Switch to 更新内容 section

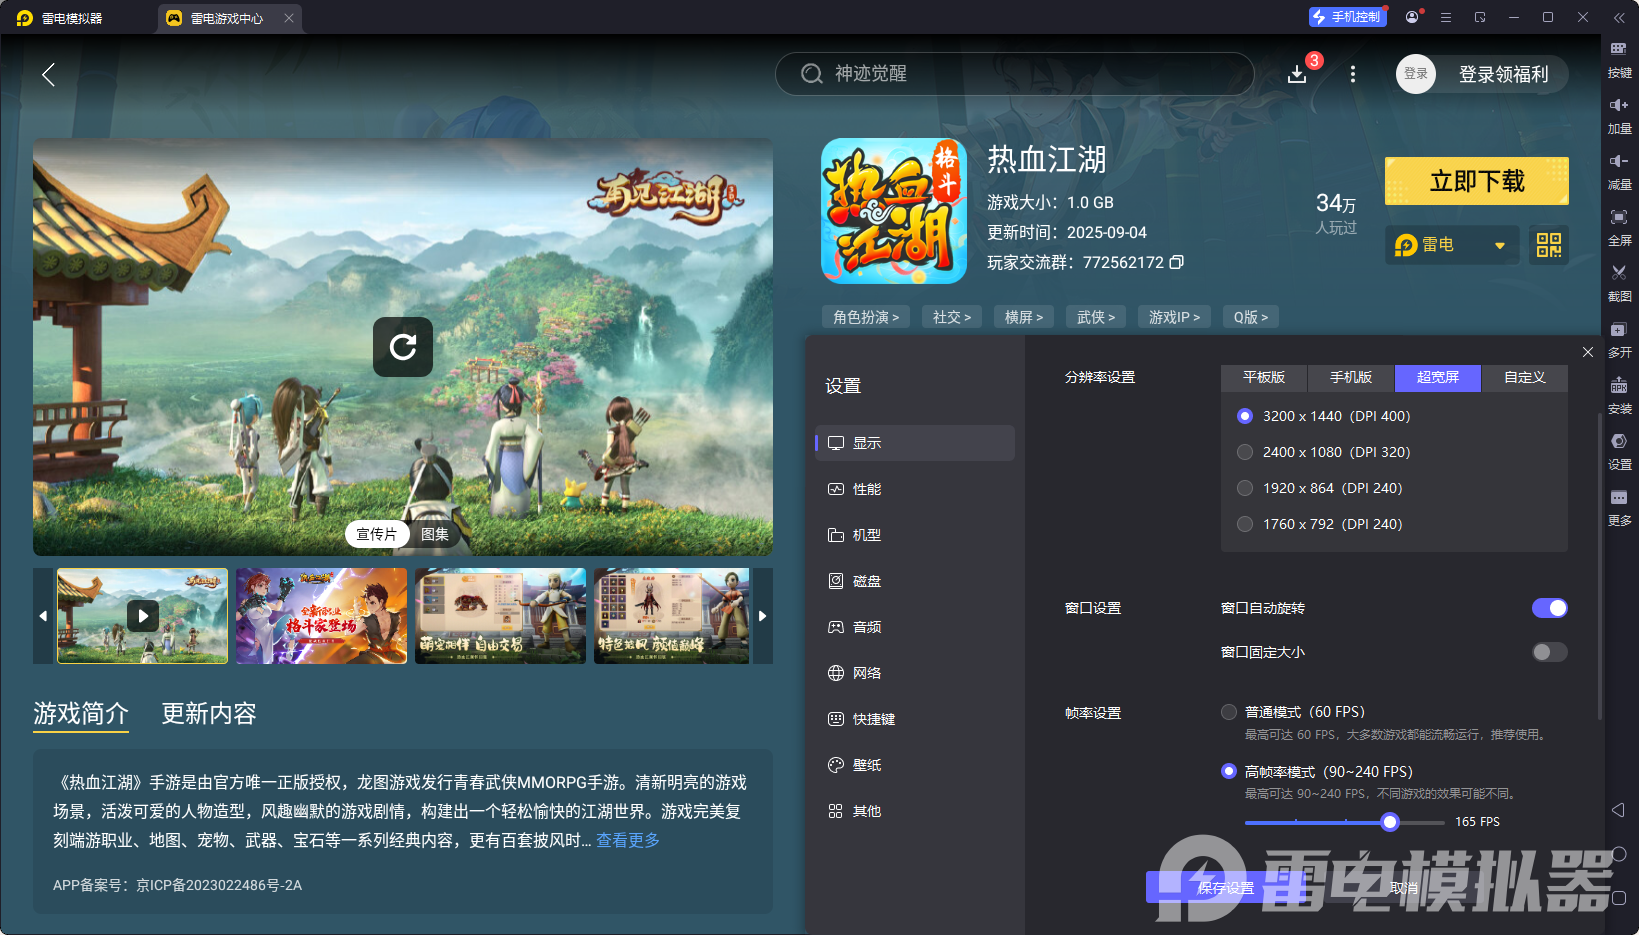(x=209, y=713)
